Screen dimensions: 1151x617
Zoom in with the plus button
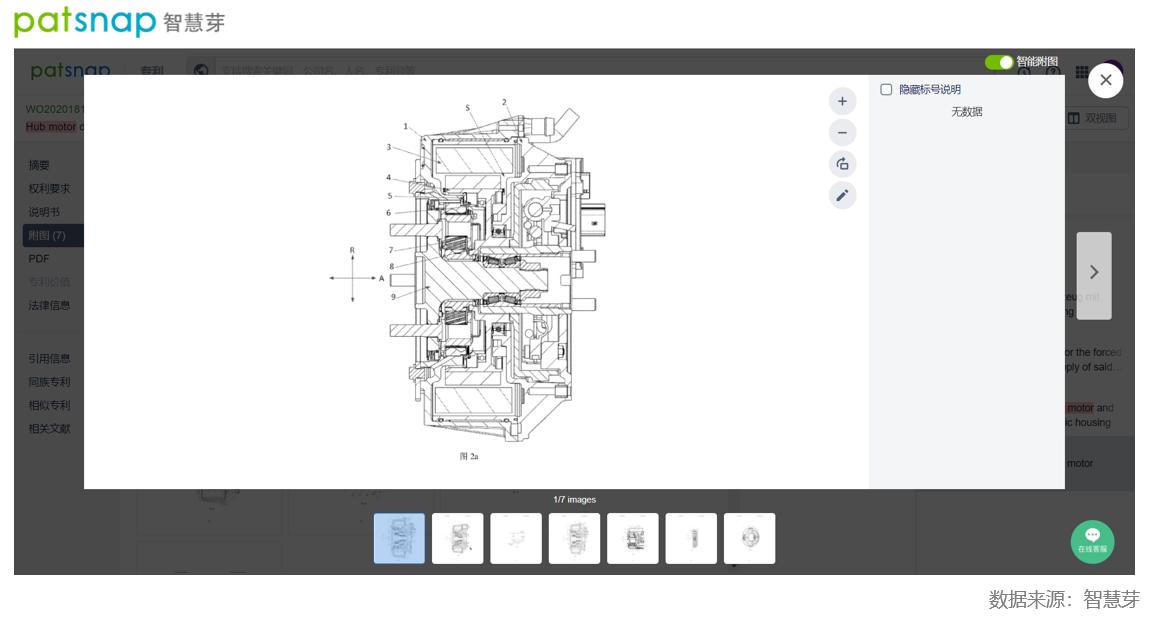tap(842, 101)
